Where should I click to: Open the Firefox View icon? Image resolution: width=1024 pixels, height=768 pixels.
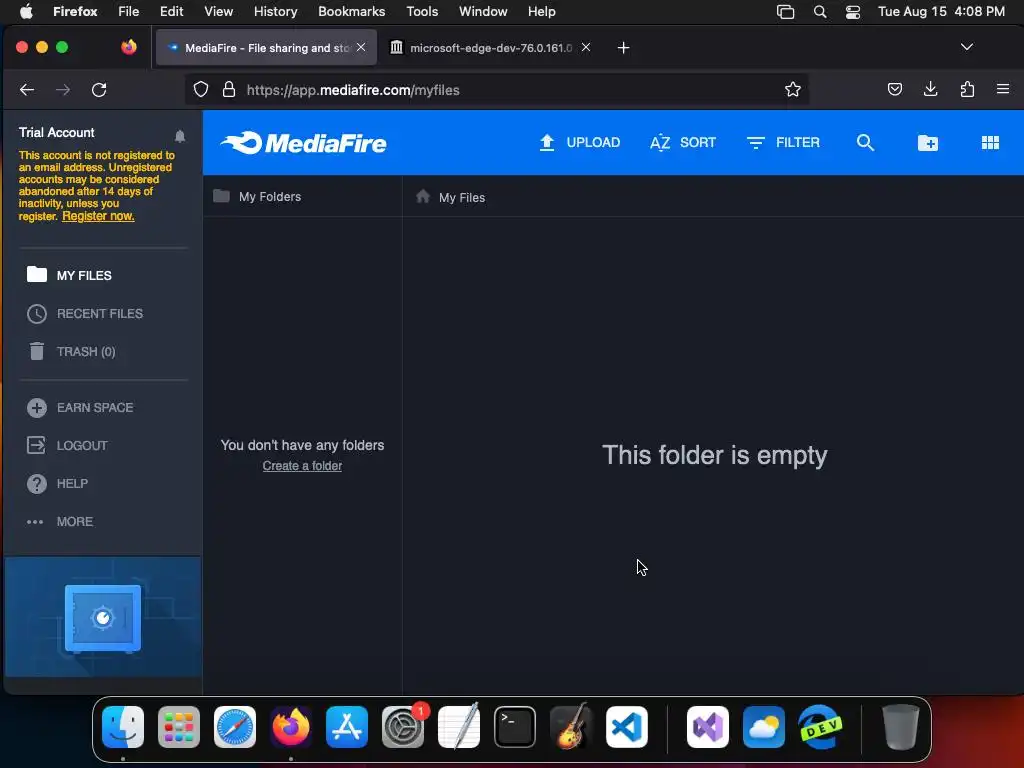[129, 47]
